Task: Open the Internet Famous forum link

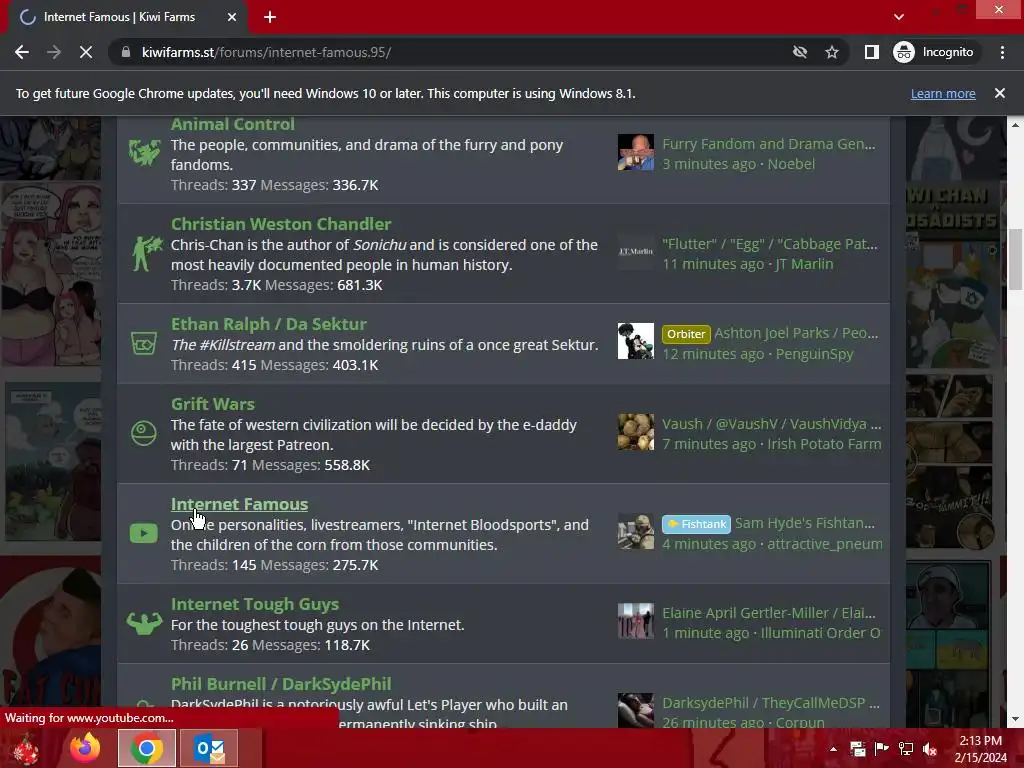Action: [239, 504]
